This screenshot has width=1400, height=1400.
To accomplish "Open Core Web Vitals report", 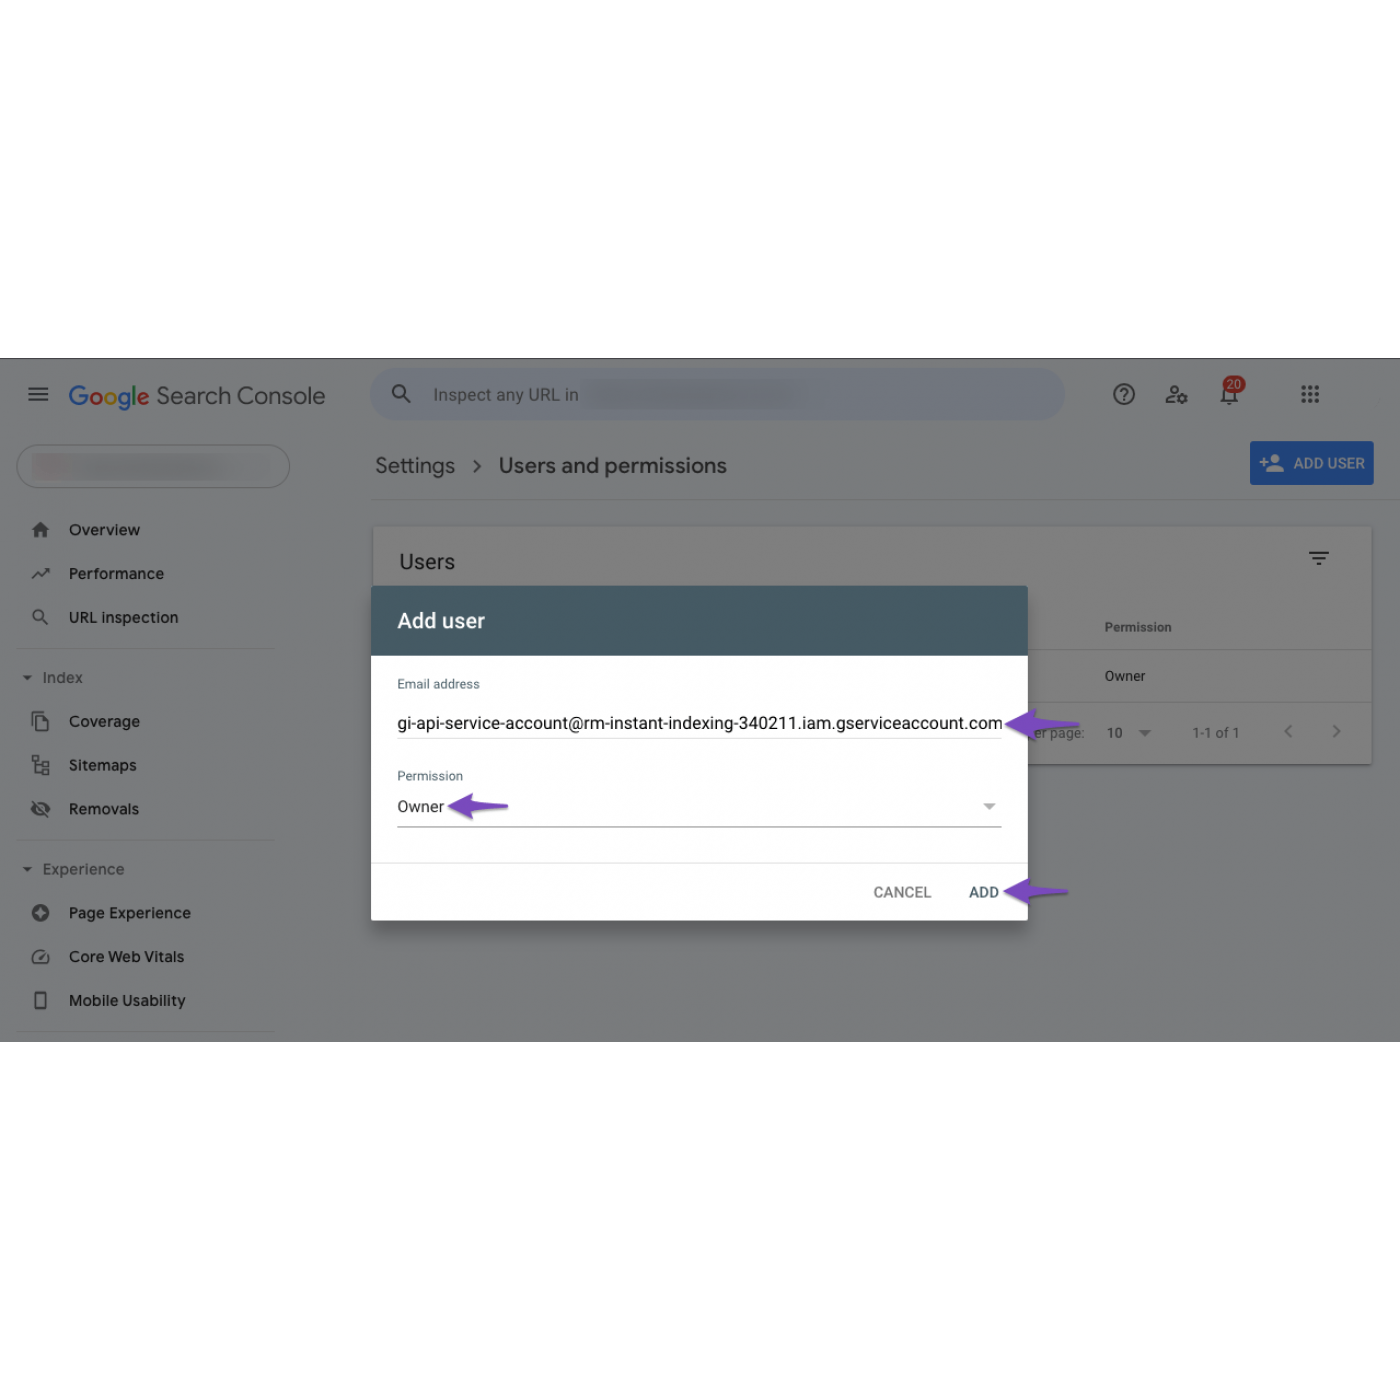I will (x=126, y=957).
